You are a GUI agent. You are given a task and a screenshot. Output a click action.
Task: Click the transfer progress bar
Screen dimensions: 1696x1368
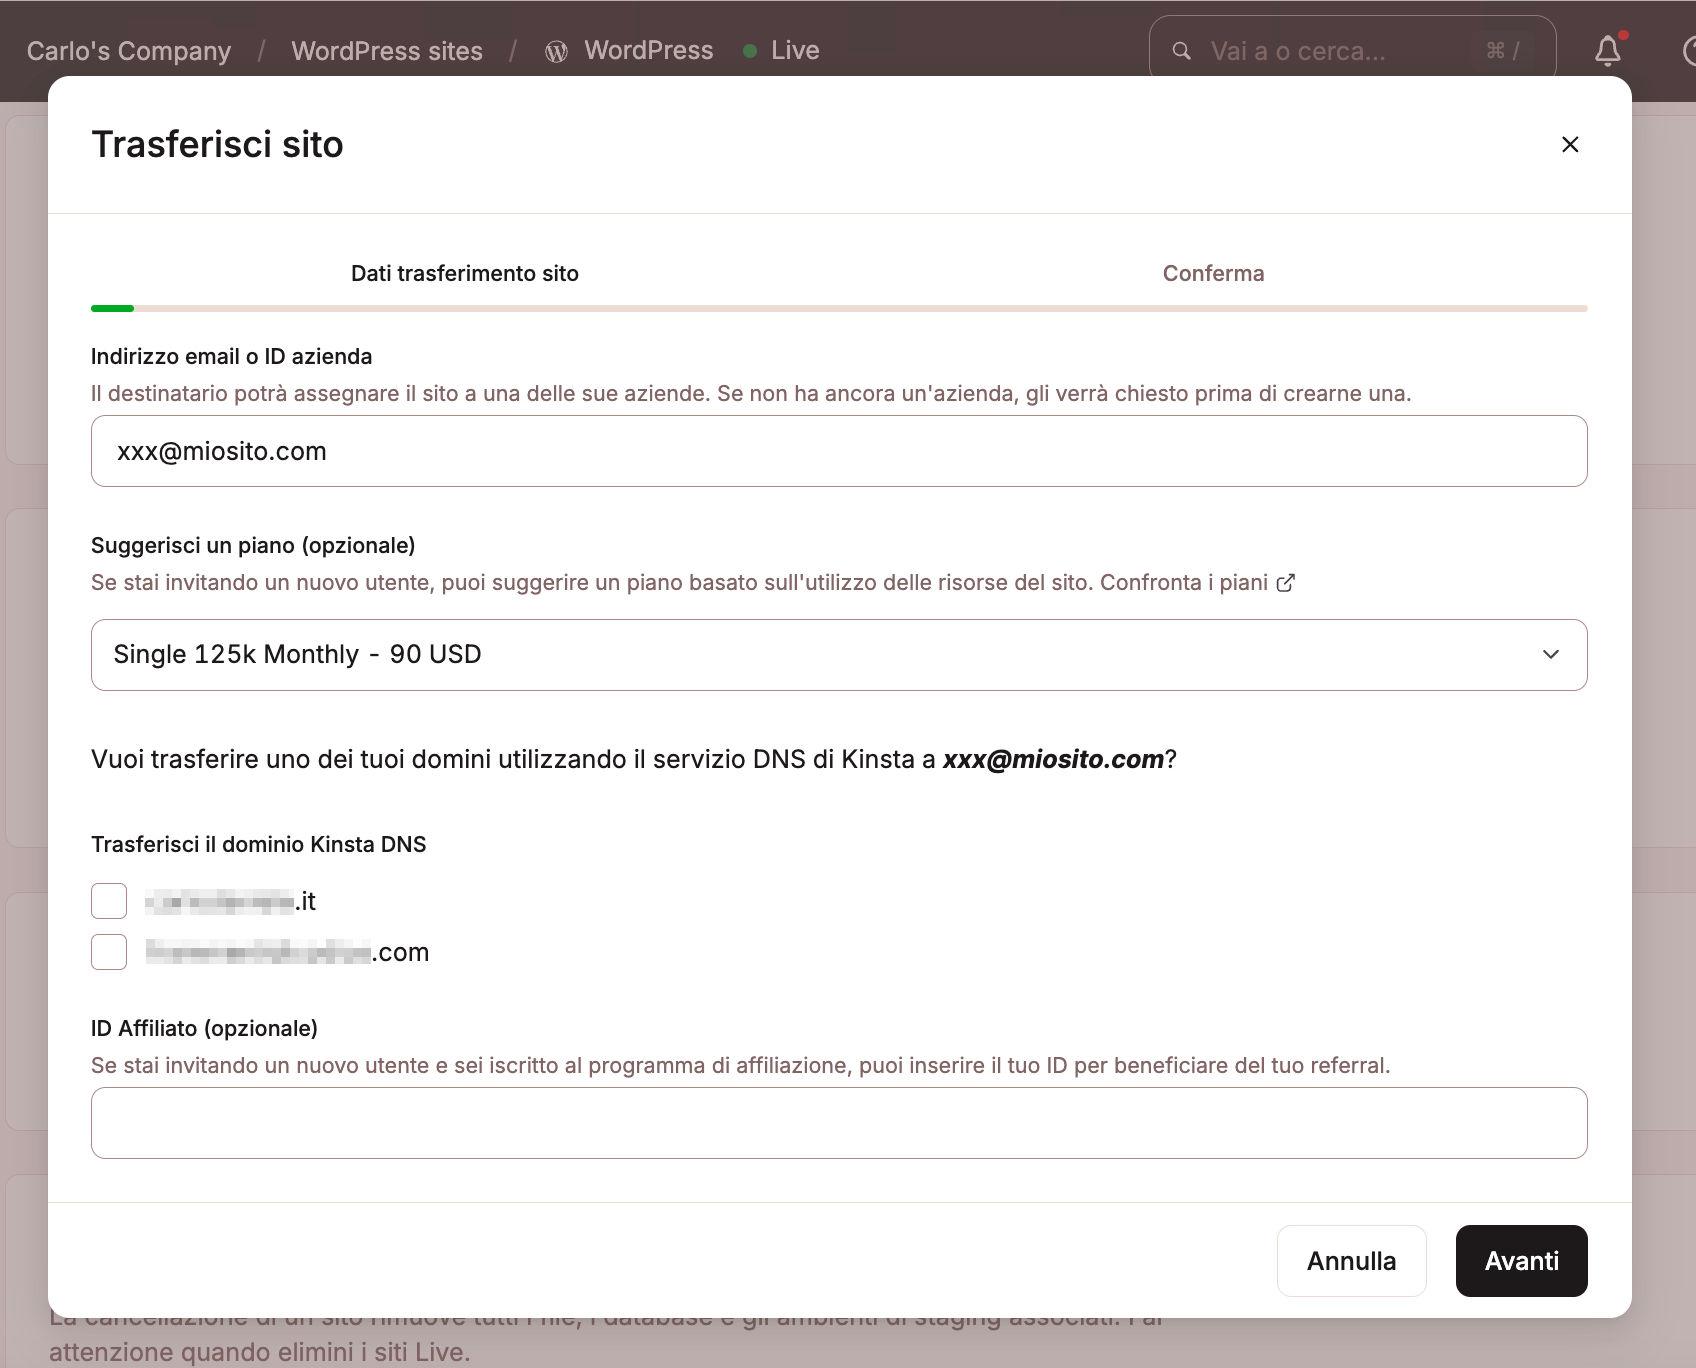tap(838, 308)
